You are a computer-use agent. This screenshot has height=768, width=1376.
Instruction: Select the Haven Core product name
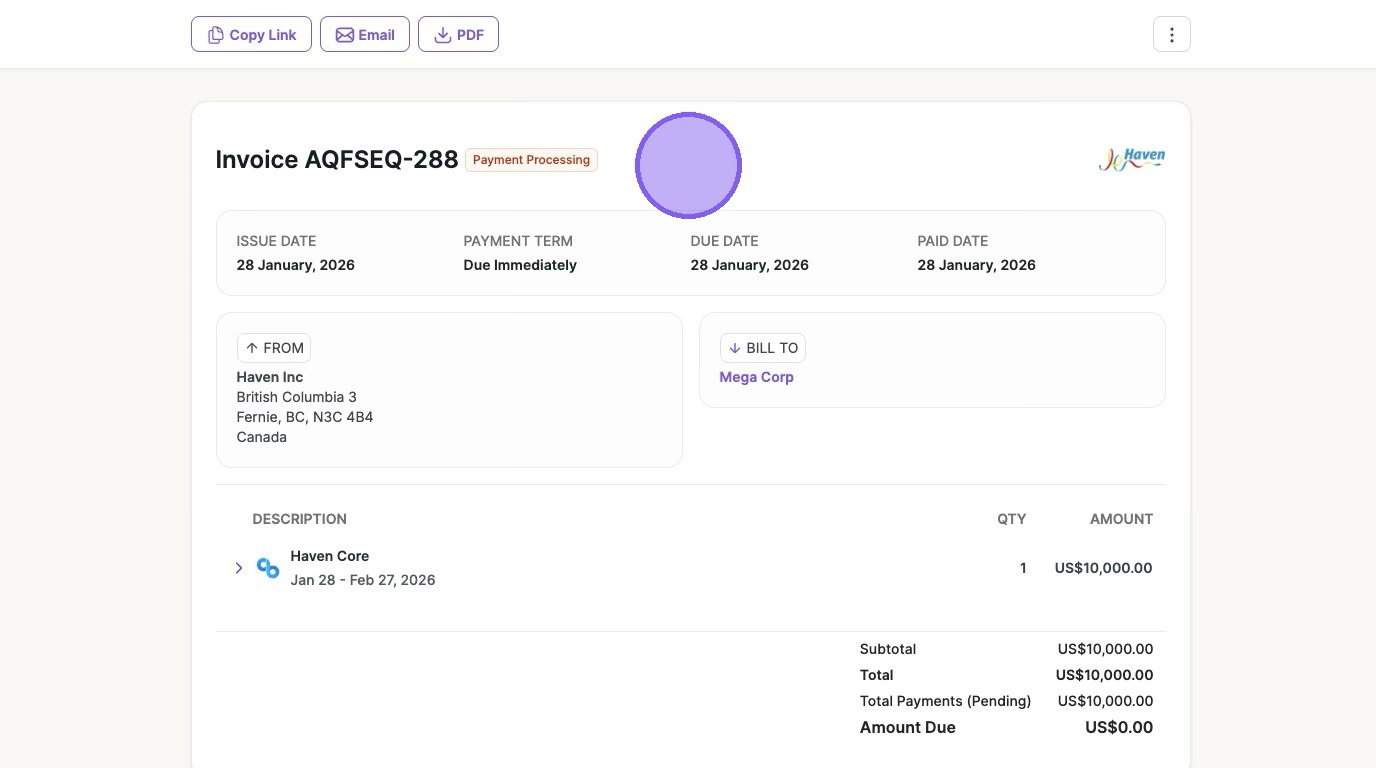point(329,556)
